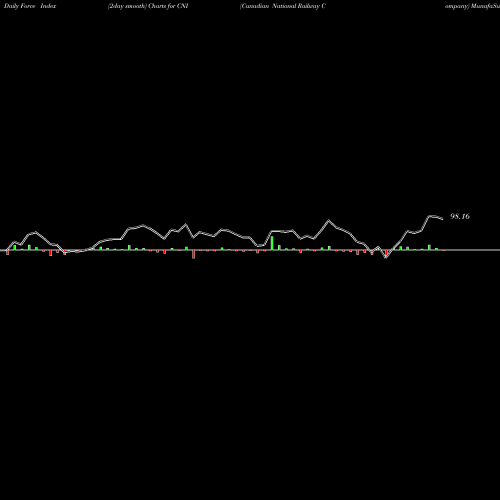The width and height of the screenshot is (500, 500).
Task: Click the 'Daily Force Index' title text
Action: point(30,6)
